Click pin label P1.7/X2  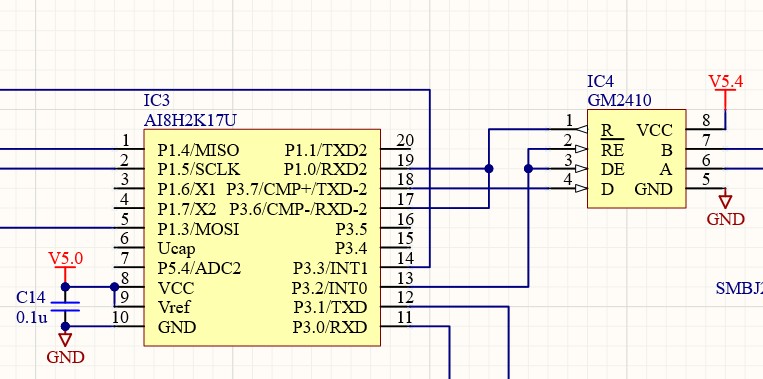click(x=187, y=209)
